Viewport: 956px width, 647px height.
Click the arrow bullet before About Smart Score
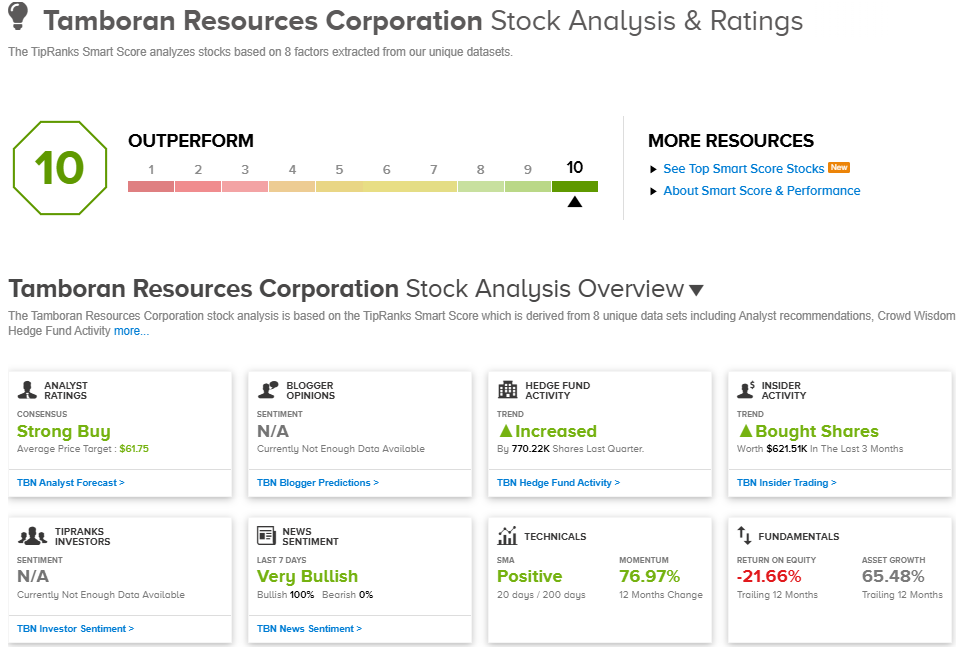(x=653, y=191)
